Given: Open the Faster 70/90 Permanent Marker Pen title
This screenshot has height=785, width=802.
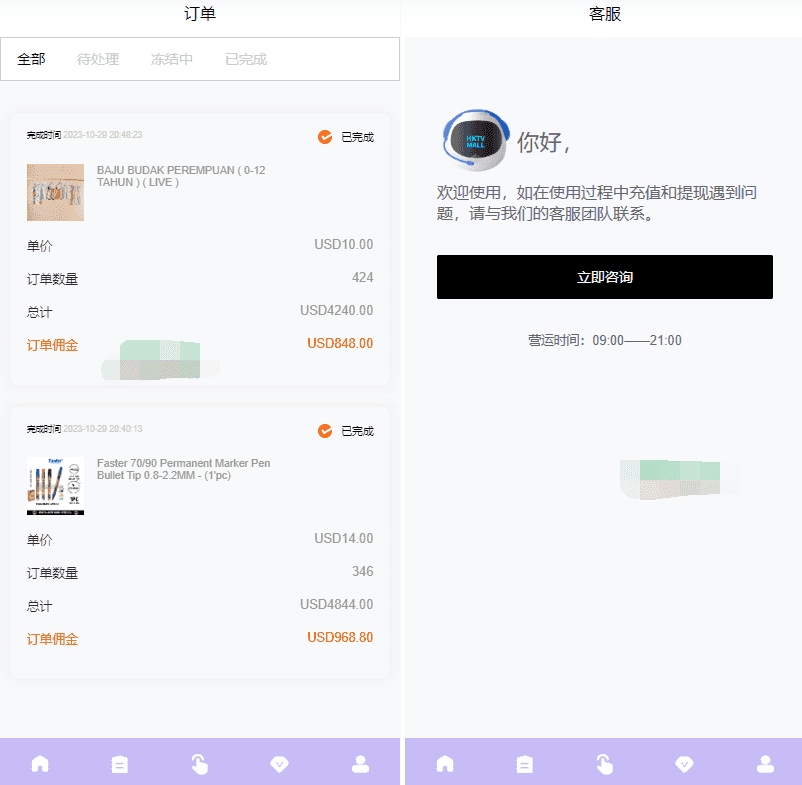Looking at the screenshot, I should click(x=183, y=469).
